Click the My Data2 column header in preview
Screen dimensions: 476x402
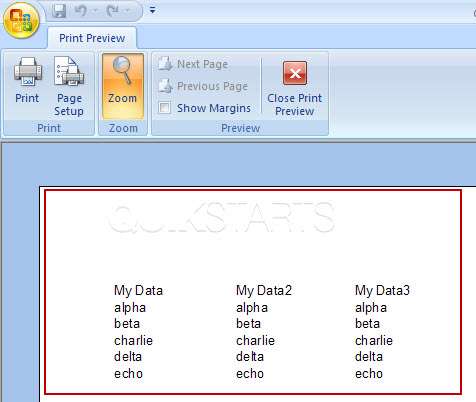(x=264, y=290)
